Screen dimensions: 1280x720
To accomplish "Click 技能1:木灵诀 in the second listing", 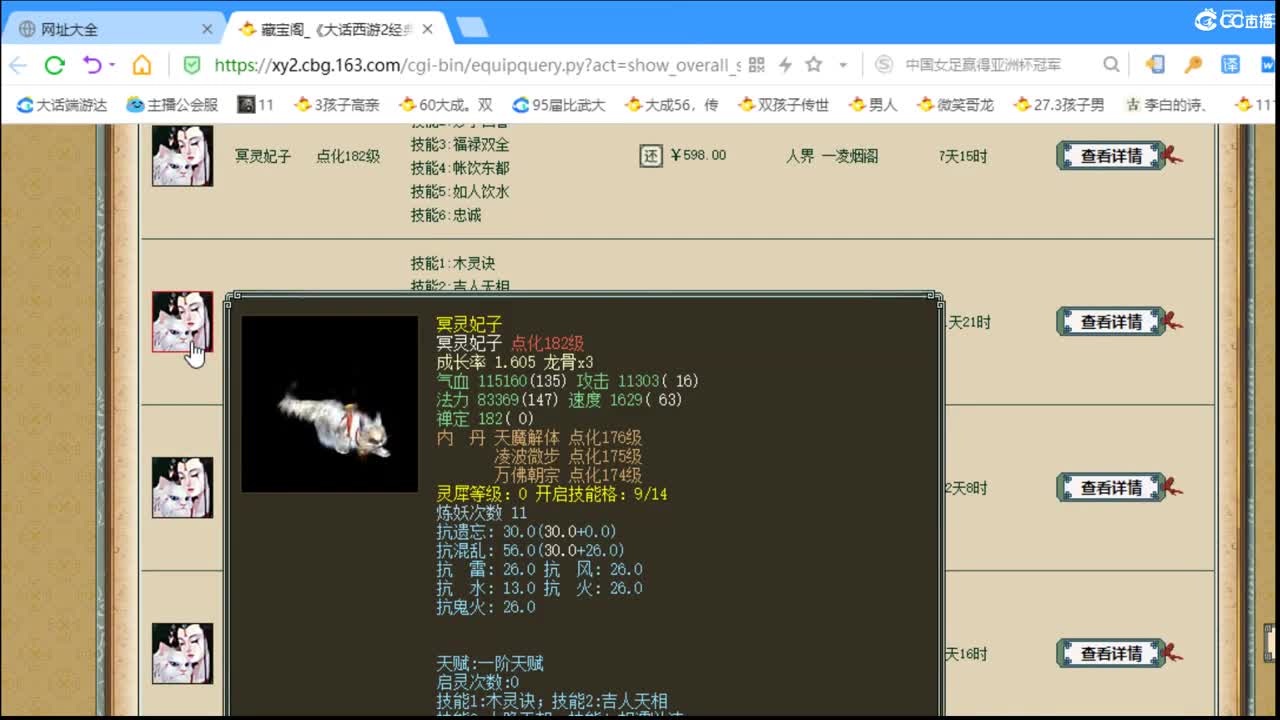I will tap(453, 264).
